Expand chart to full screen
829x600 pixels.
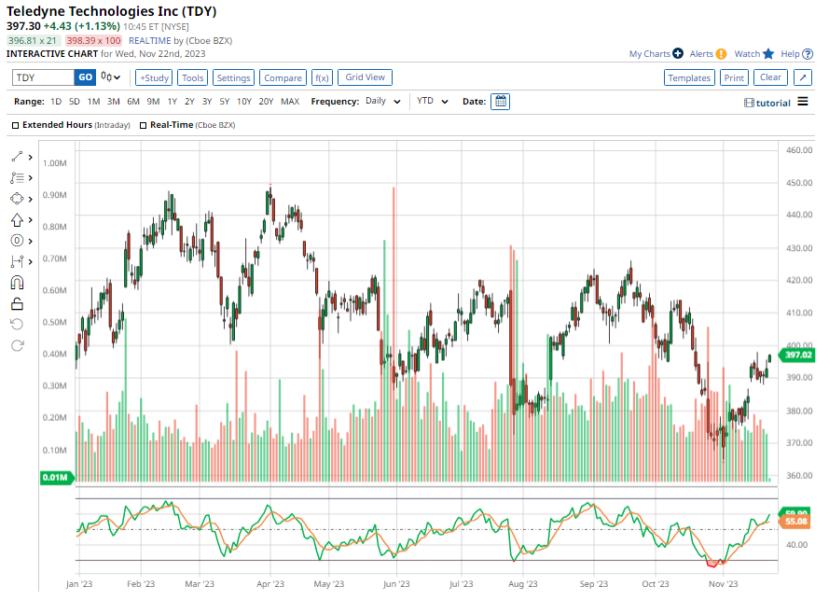(803, 78)
